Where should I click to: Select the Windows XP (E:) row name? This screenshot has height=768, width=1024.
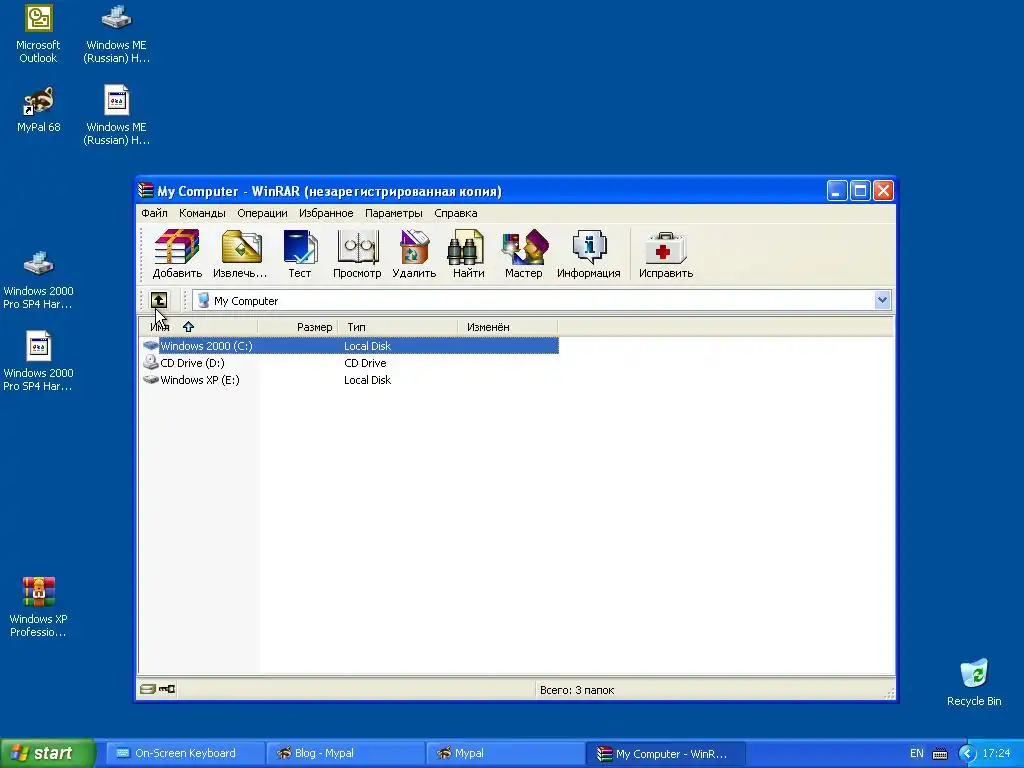pos(200,379)
